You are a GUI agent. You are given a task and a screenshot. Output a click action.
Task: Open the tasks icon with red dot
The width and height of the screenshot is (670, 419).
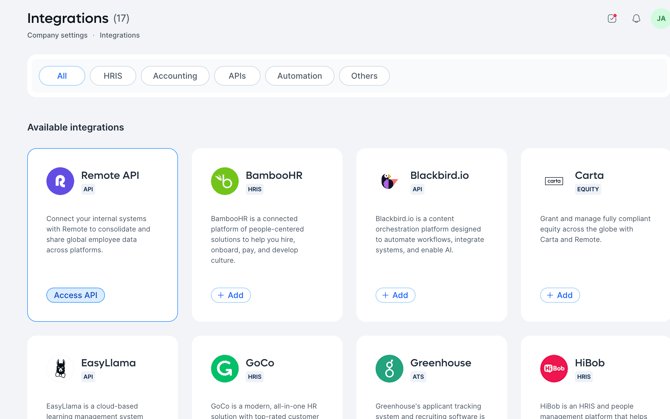[612, 18]
